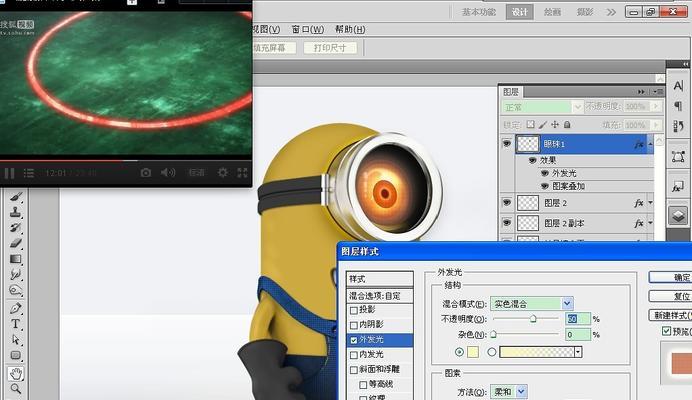This screenshot has height=400, width=692.
Task: Select the Clone Stamp tool
Action: 16,212
